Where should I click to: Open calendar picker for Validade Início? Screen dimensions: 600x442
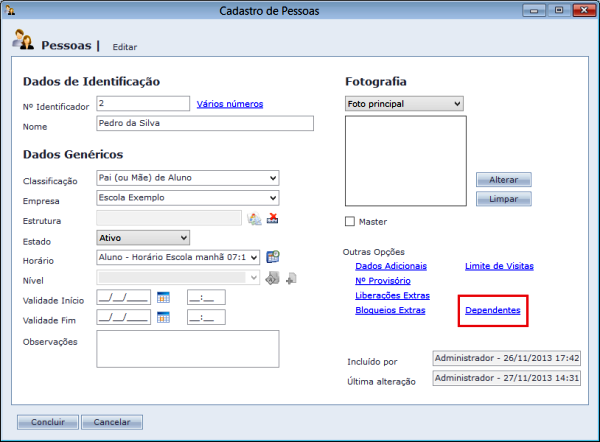(164, 297)
